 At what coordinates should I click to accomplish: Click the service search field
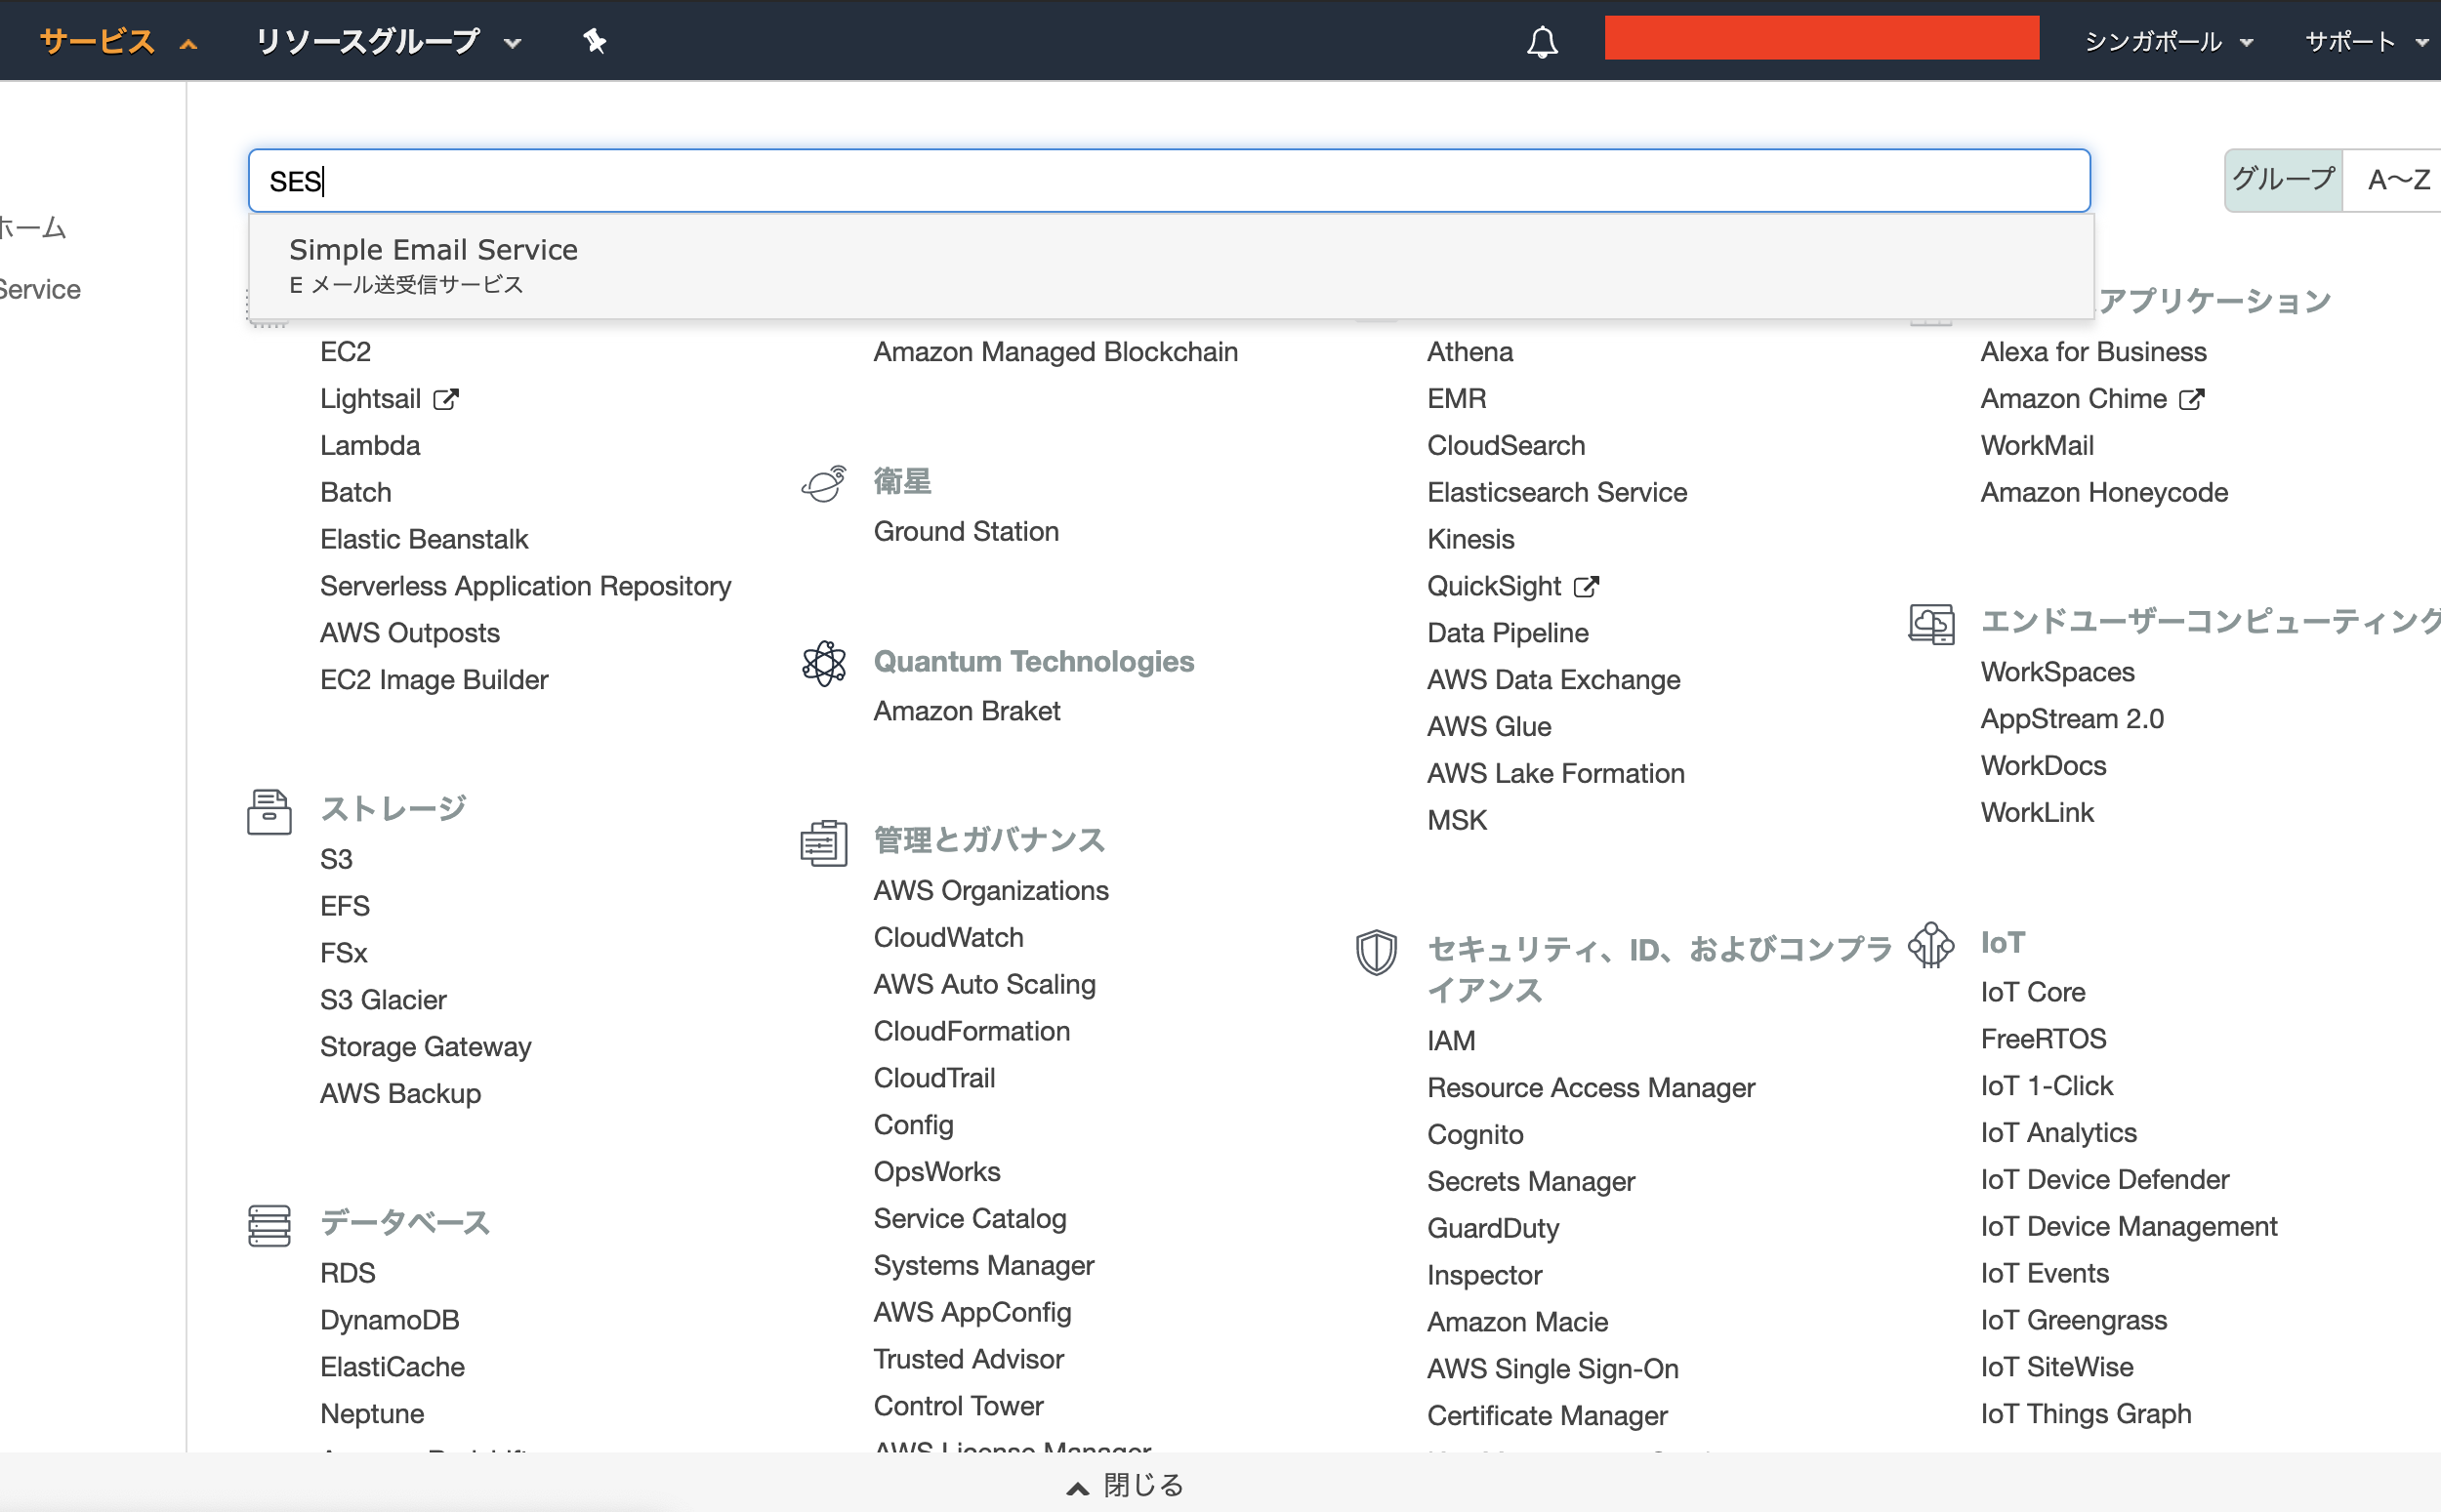click(1168, 181)
